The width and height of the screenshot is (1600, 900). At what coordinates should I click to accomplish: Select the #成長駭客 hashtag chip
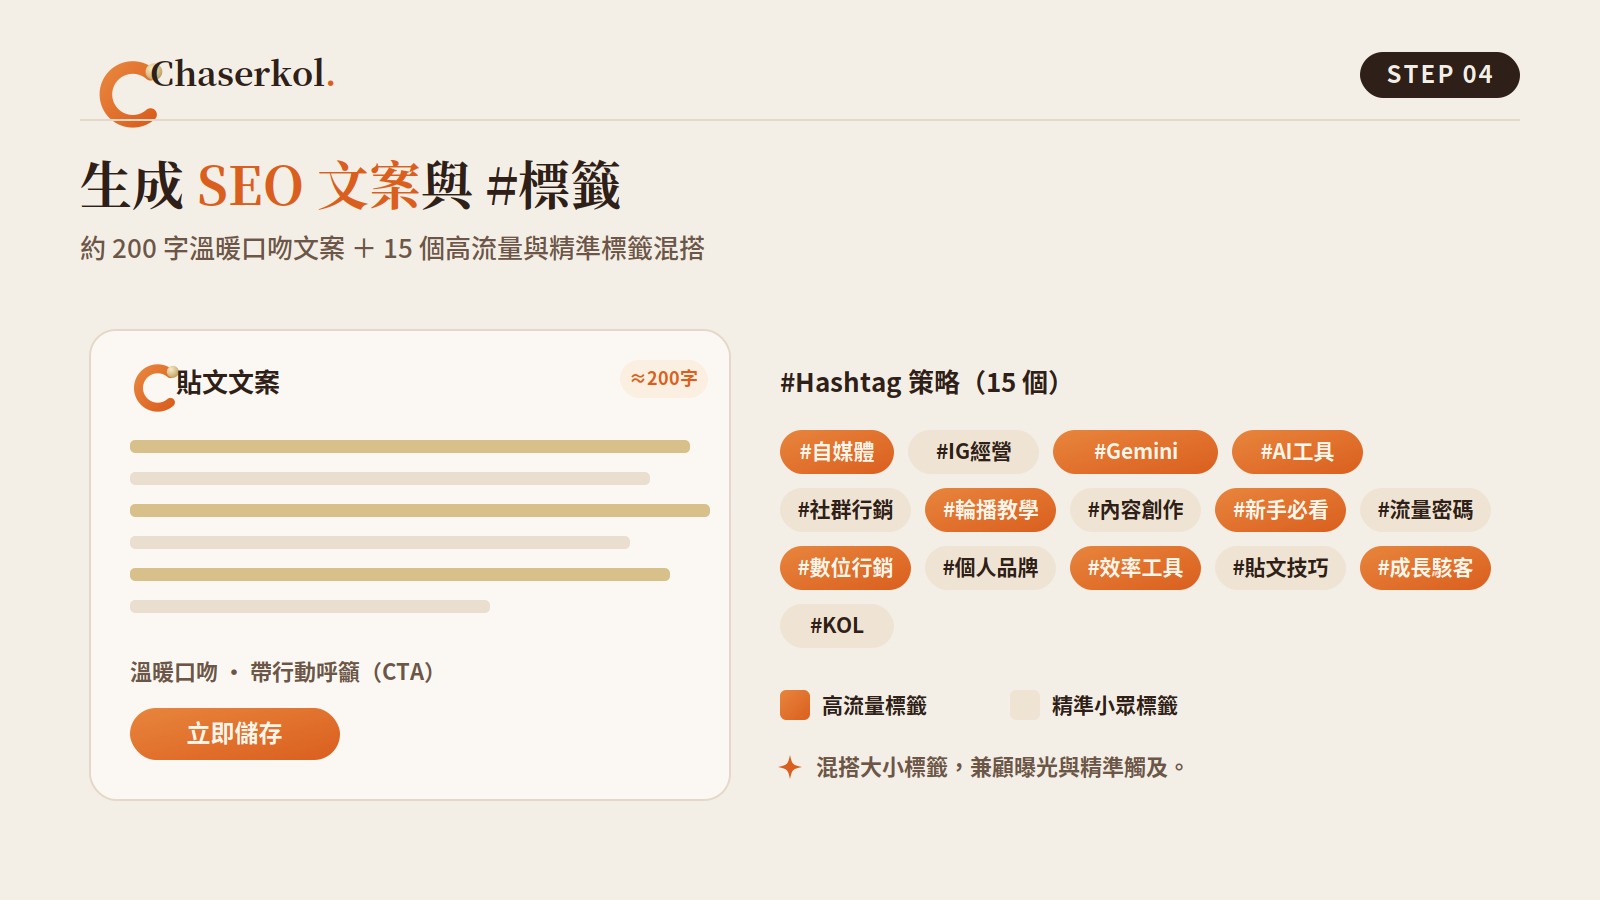1425,568
